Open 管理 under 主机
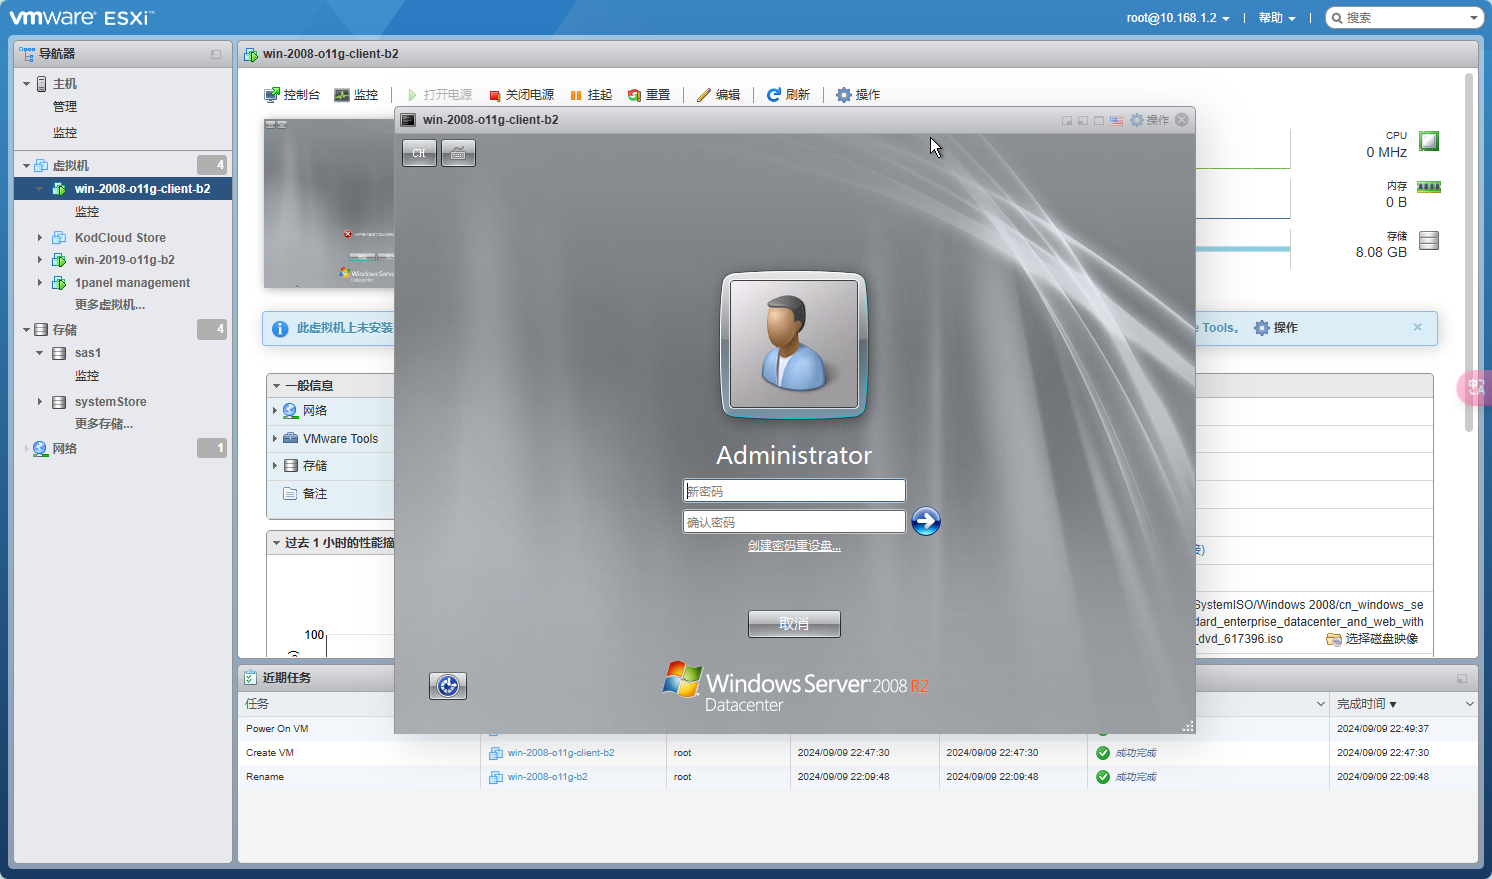This screenshot has width=1492, height=879. (x=65, y=107)
